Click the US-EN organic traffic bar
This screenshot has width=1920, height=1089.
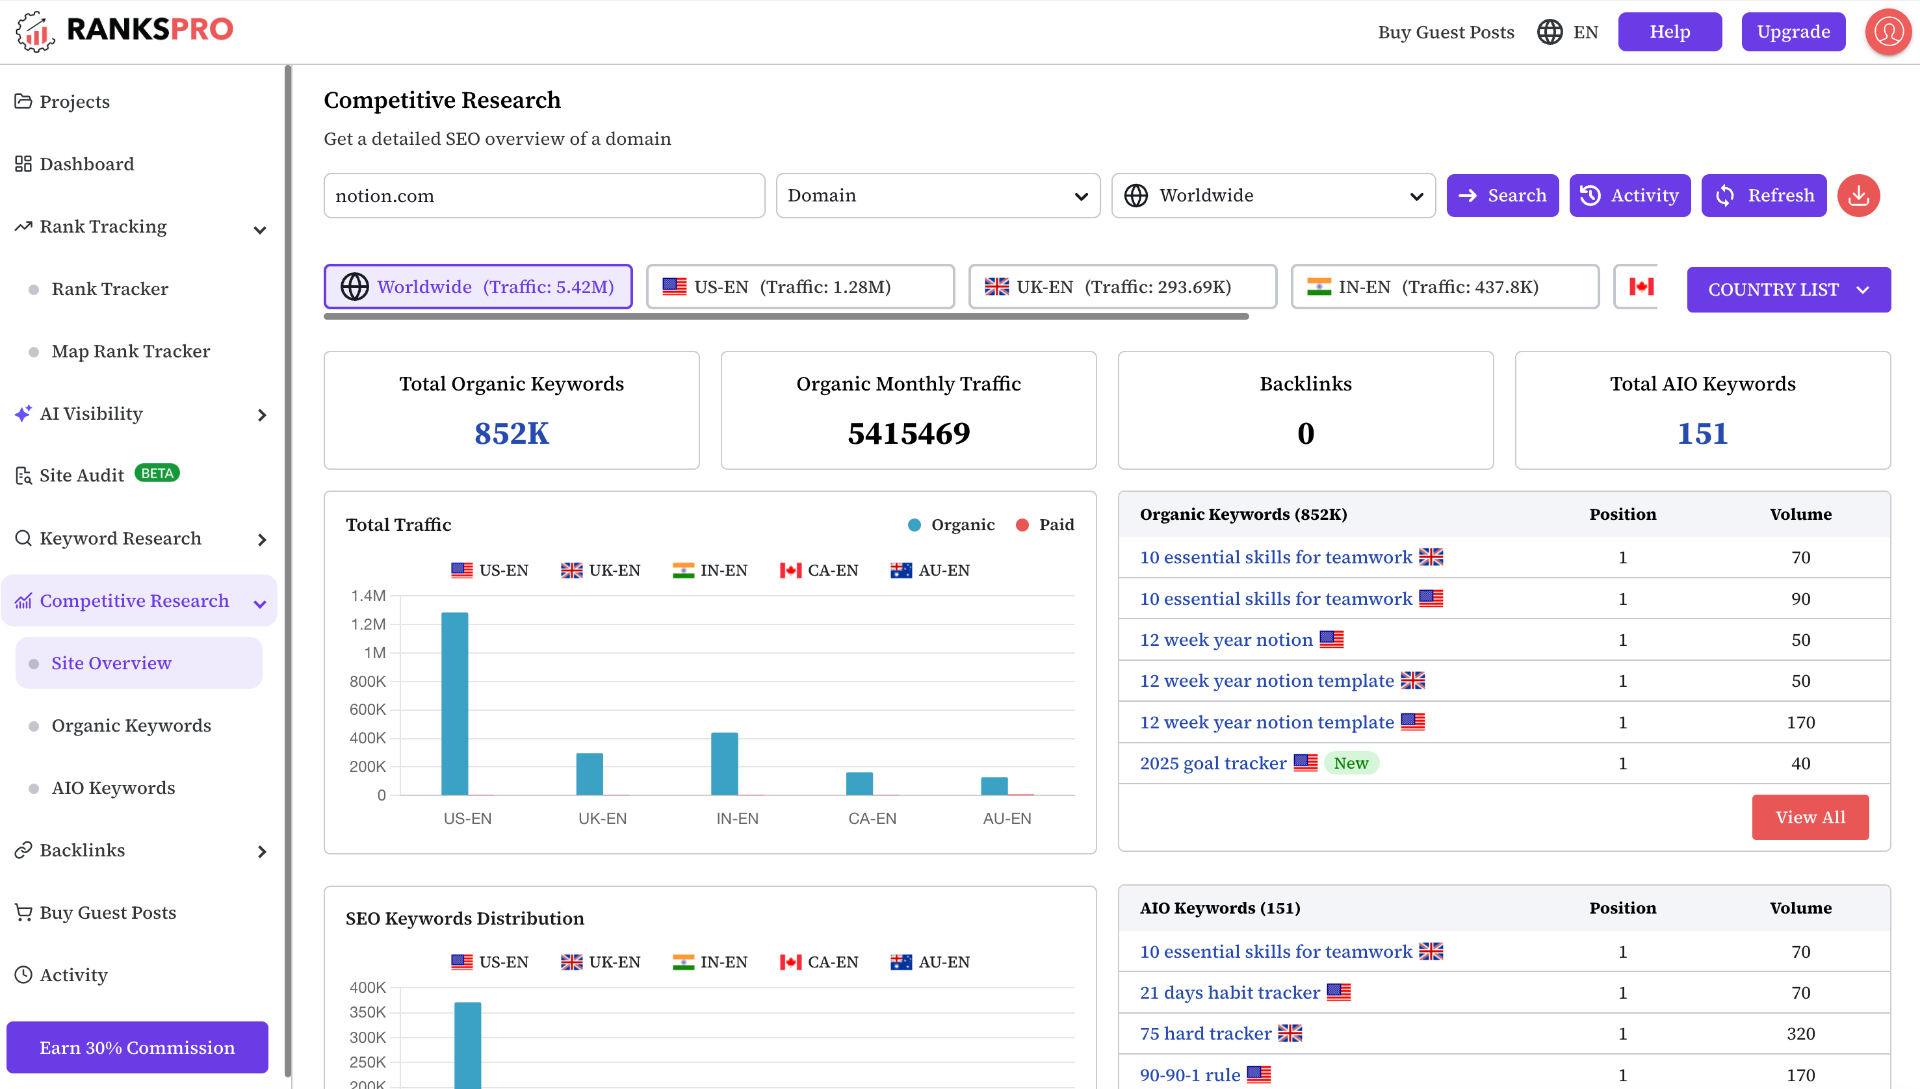(455, 704)
